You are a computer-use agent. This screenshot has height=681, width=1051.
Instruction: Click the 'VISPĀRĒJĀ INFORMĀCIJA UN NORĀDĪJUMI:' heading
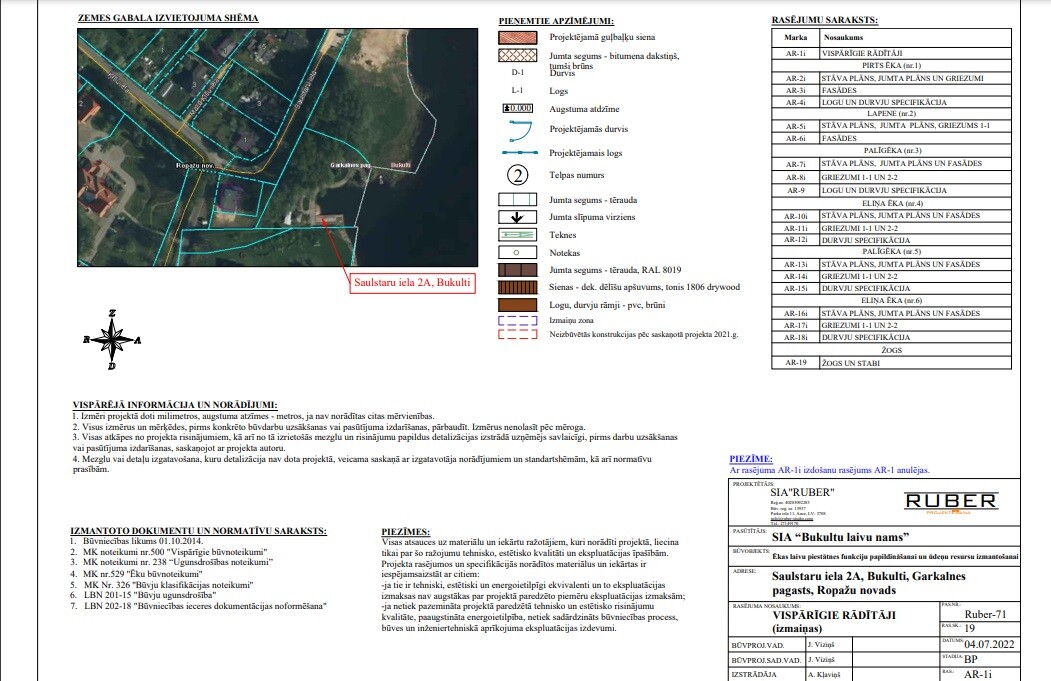[175, 405]
